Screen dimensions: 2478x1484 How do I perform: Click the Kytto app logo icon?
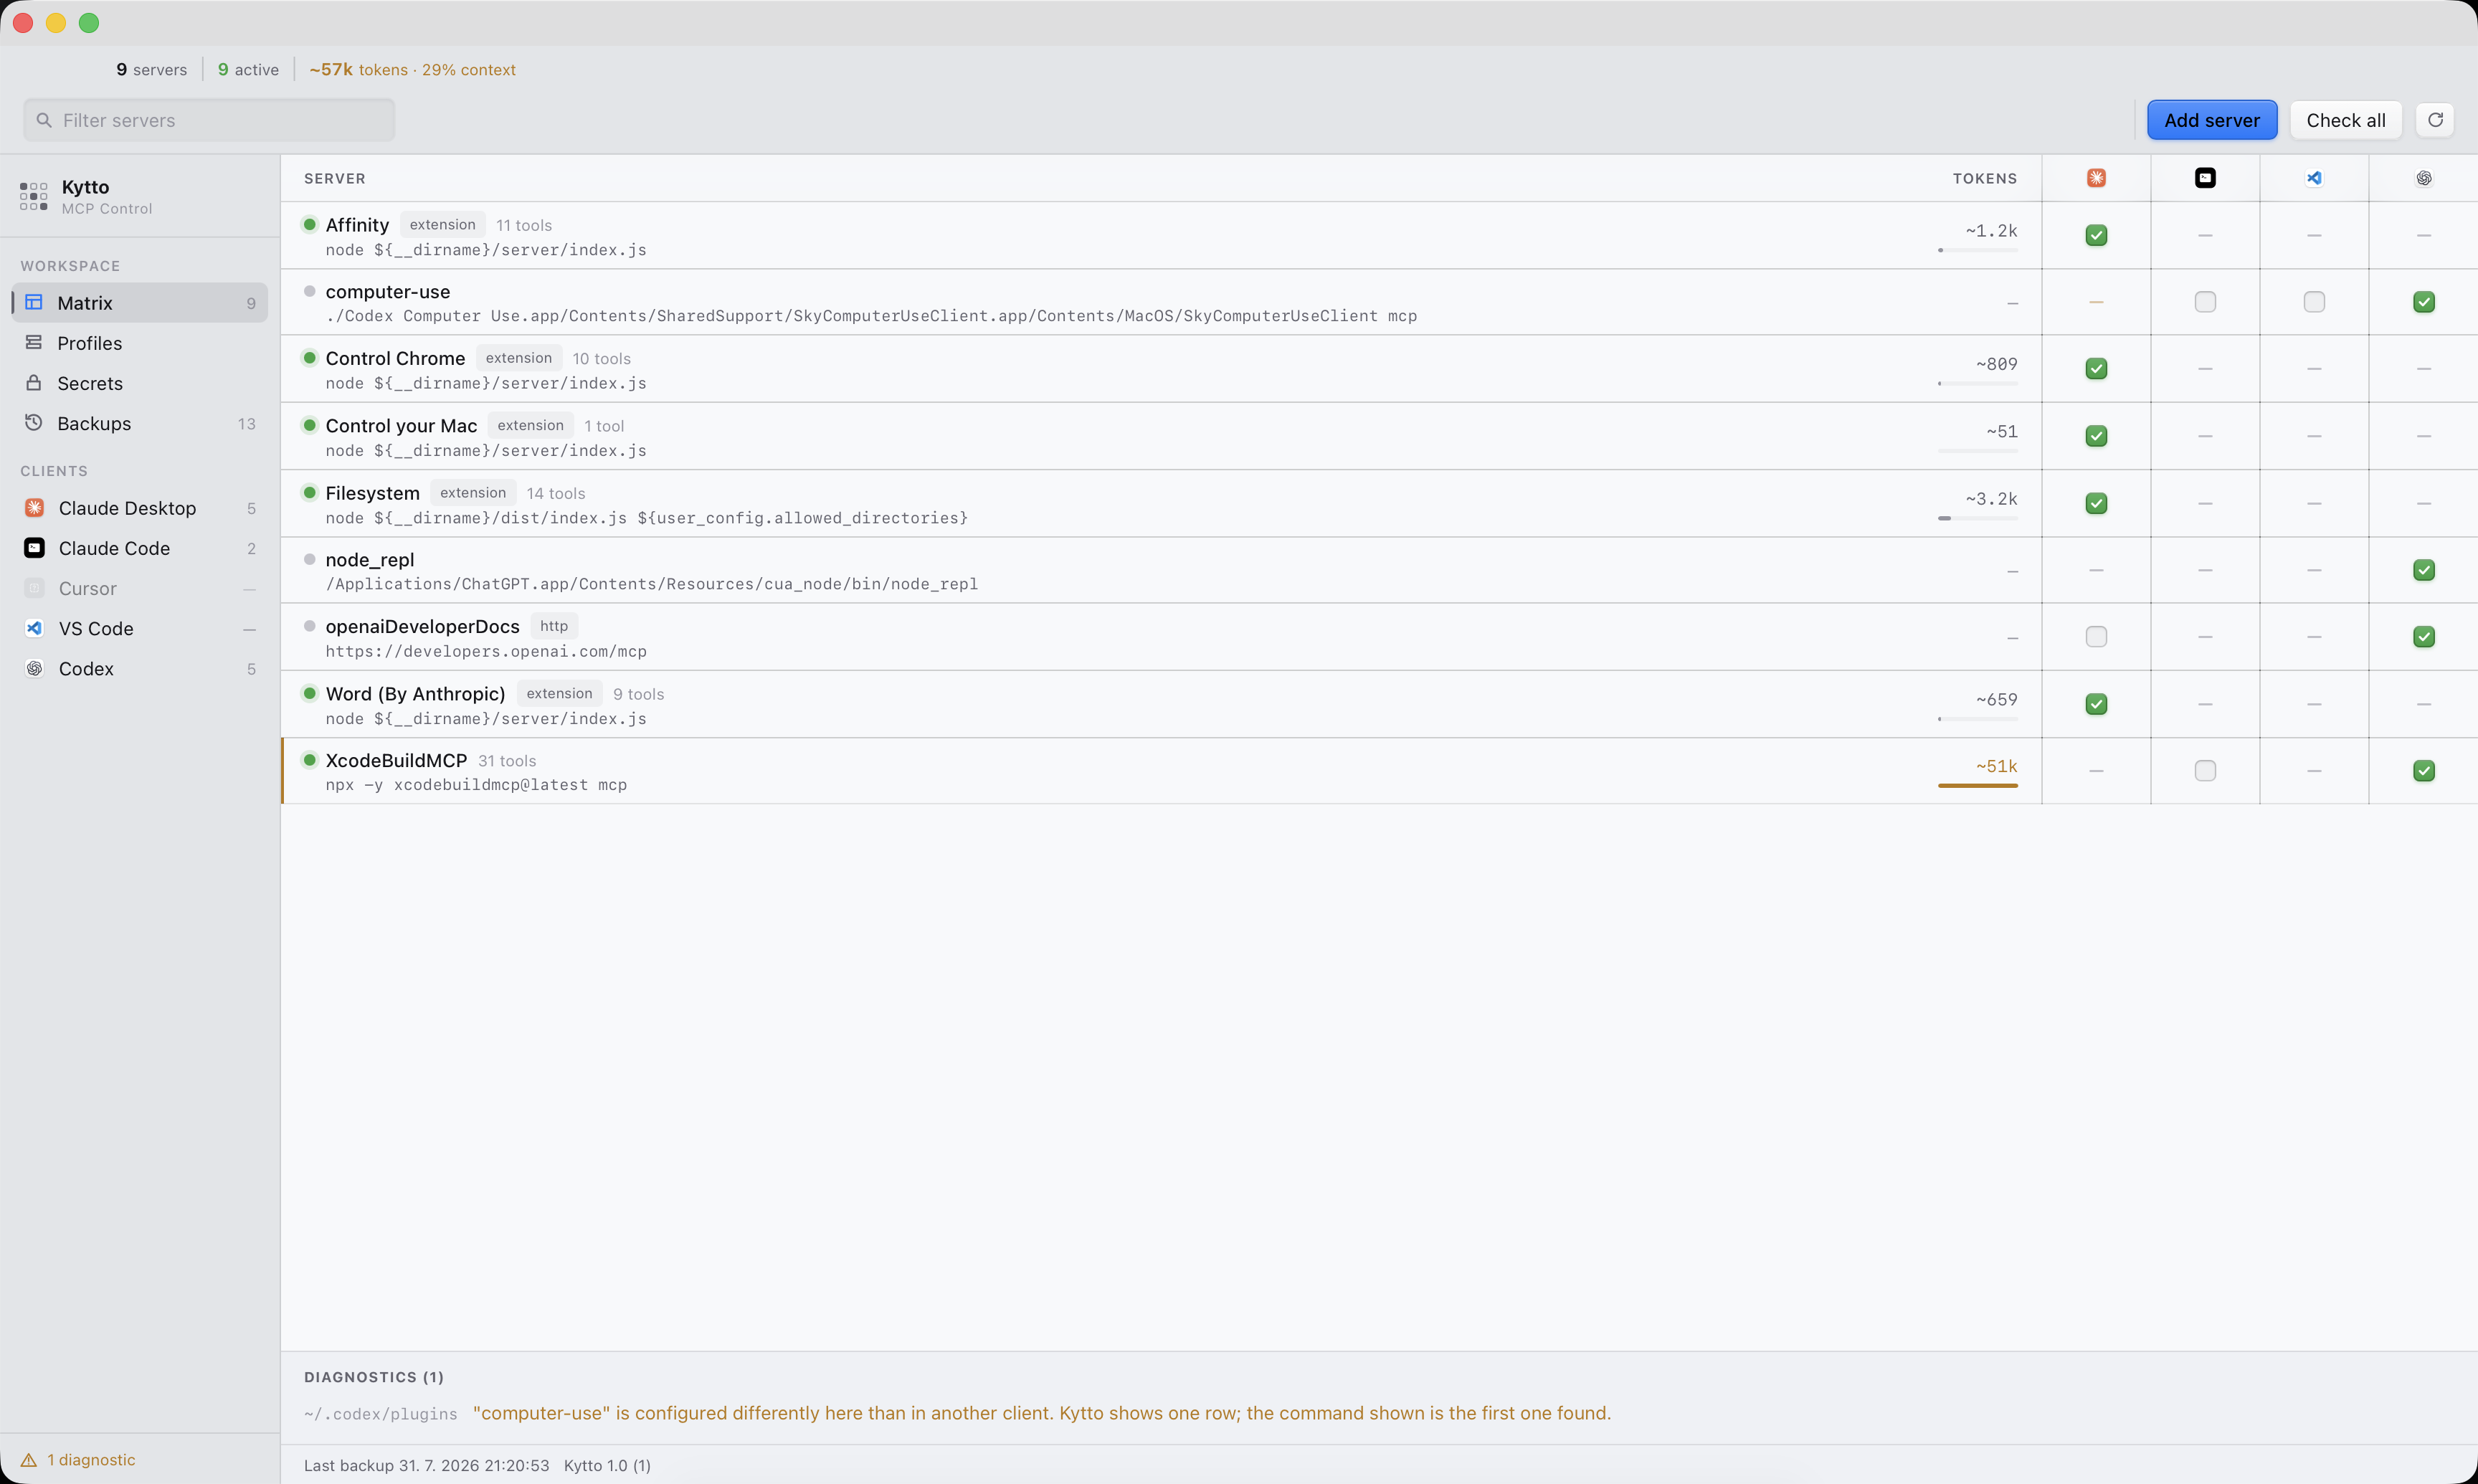tap(33, 196)
